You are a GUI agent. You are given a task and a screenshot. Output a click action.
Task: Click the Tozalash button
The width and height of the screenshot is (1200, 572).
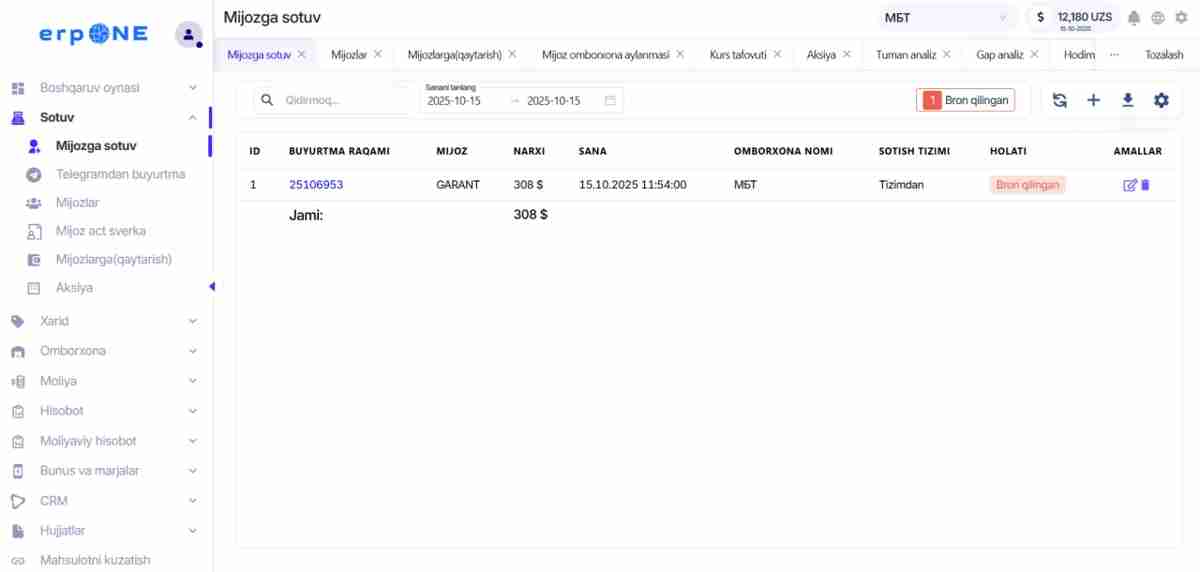1164,55
